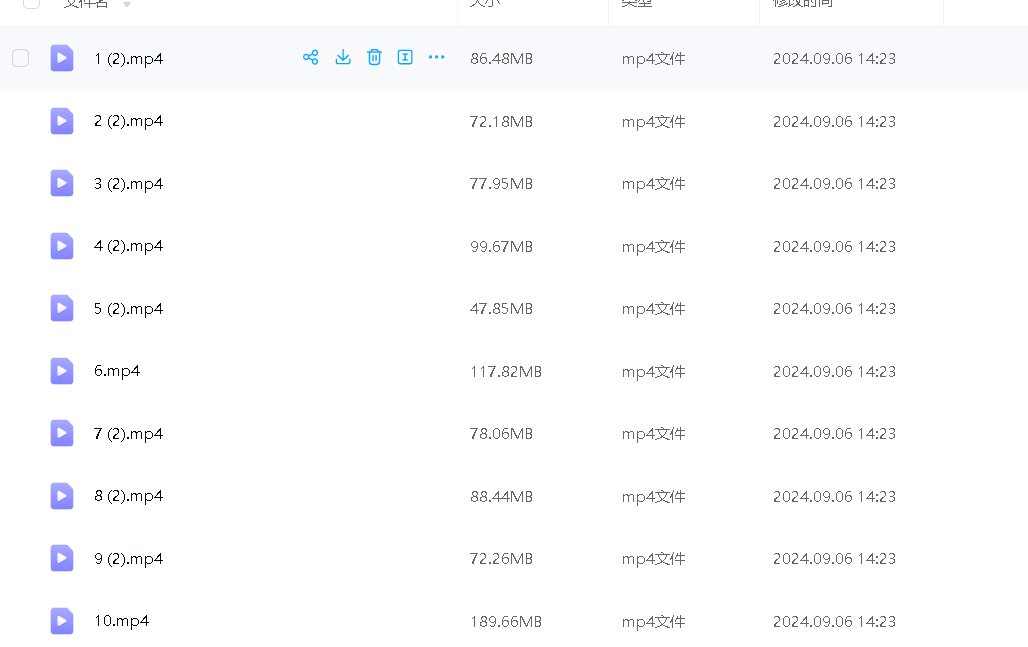Open the file named 4 (2).mp4
1028x647 pixels.
128,246
